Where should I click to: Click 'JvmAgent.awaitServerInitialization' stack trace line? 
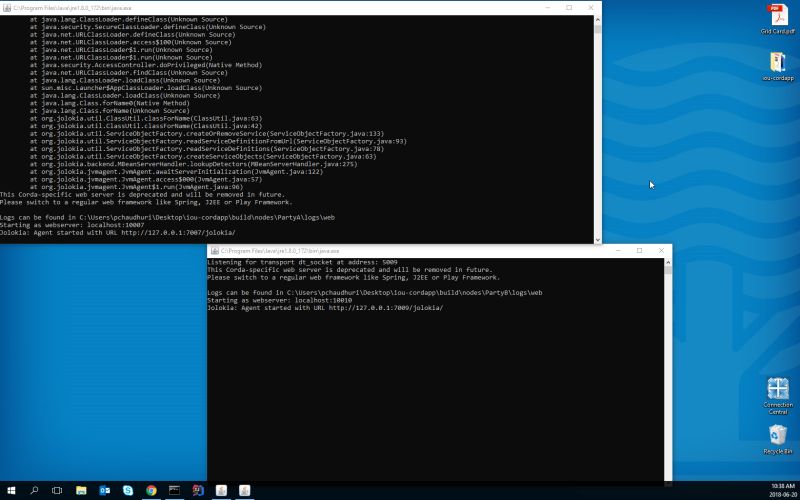coord(177,172)
